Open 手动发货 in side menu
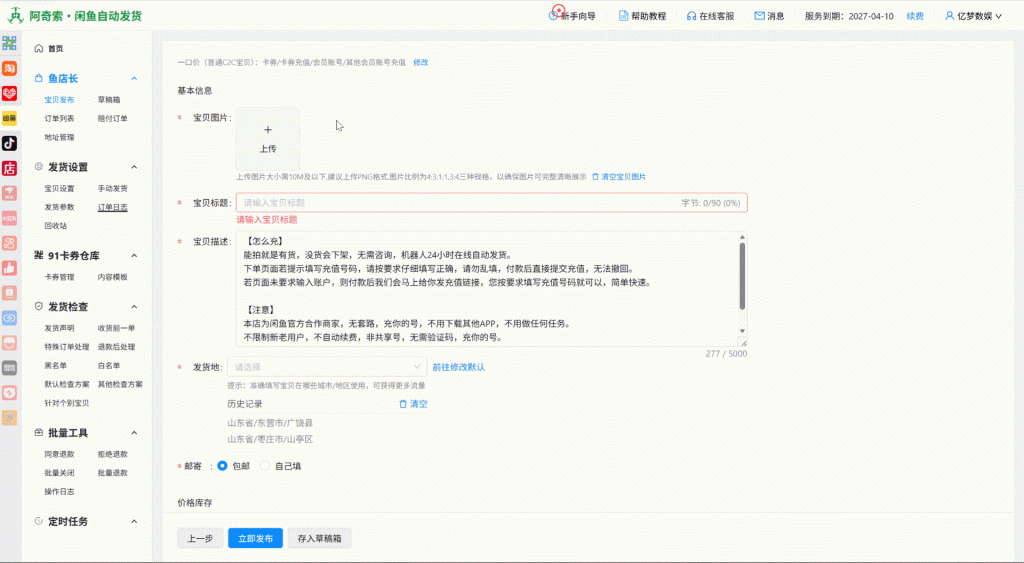 (x=112, y=189)
